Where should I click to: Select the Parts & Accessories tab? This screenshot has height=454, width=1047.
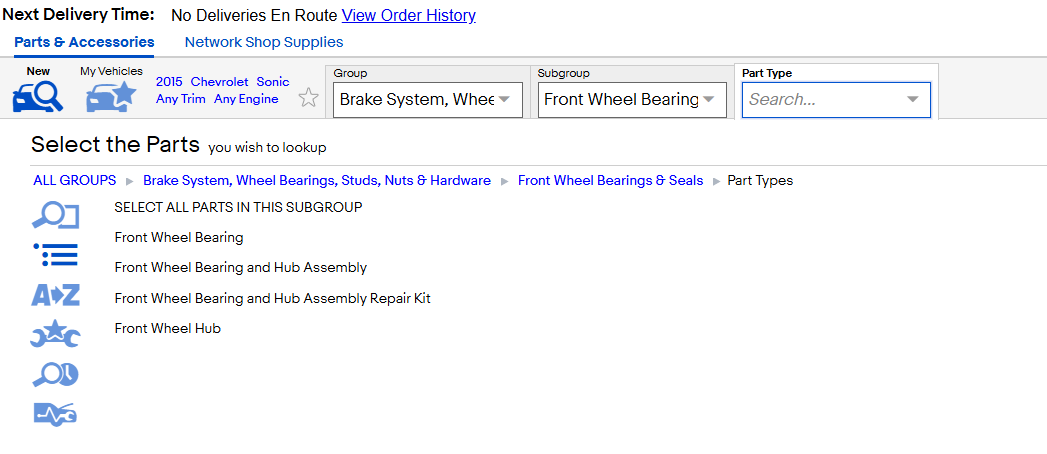[84, 42]
